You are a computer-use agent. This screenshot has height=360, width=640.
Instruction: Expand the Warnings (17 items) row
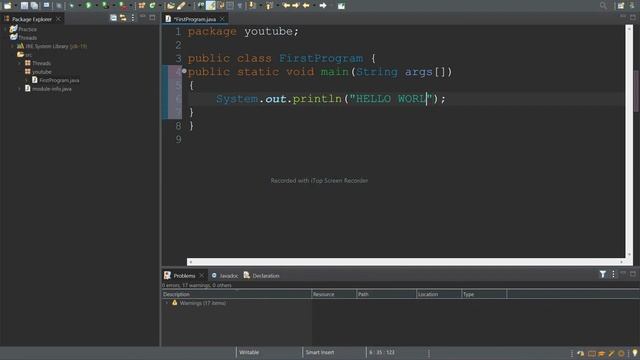tap(166, 303)
